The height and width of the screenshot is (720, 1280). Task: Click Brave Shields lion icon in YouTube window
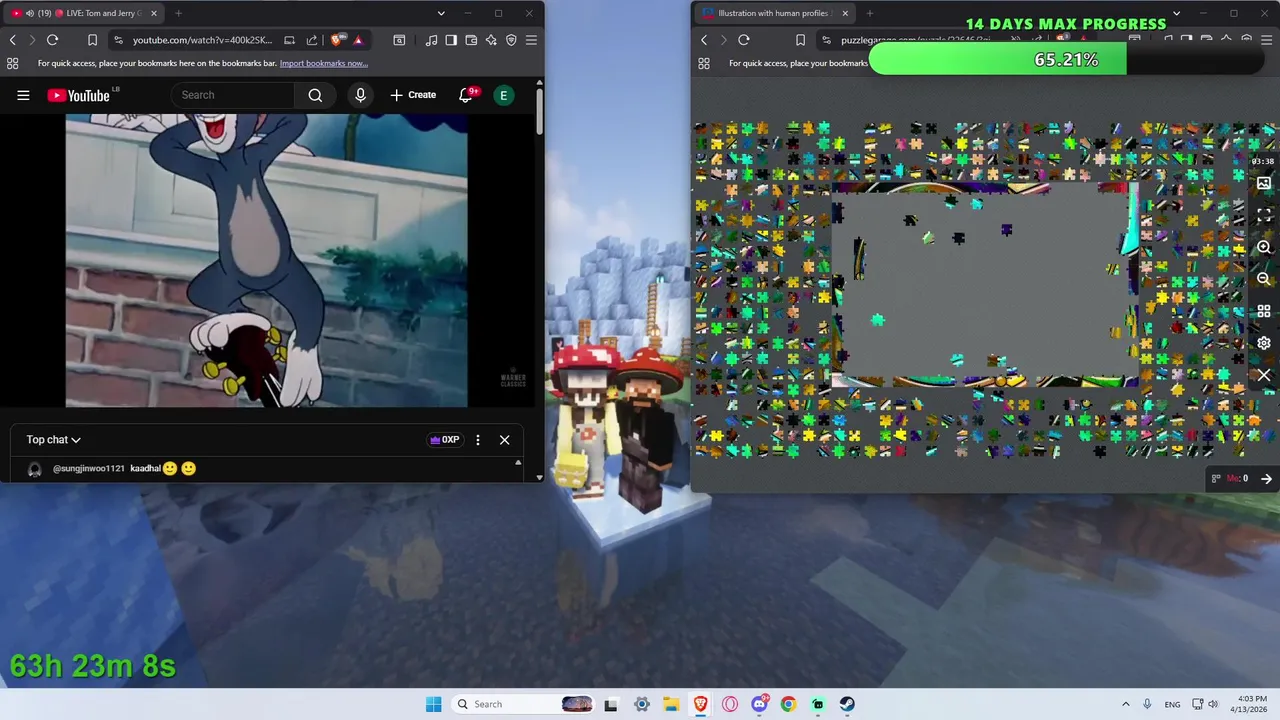[337, 40]
